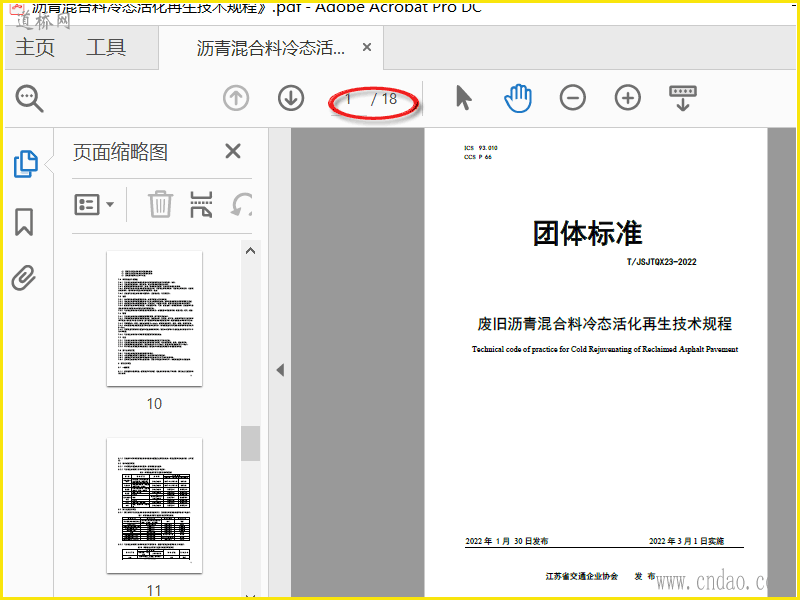Select the page 10 thumbnail

click(x=154, y=318)
